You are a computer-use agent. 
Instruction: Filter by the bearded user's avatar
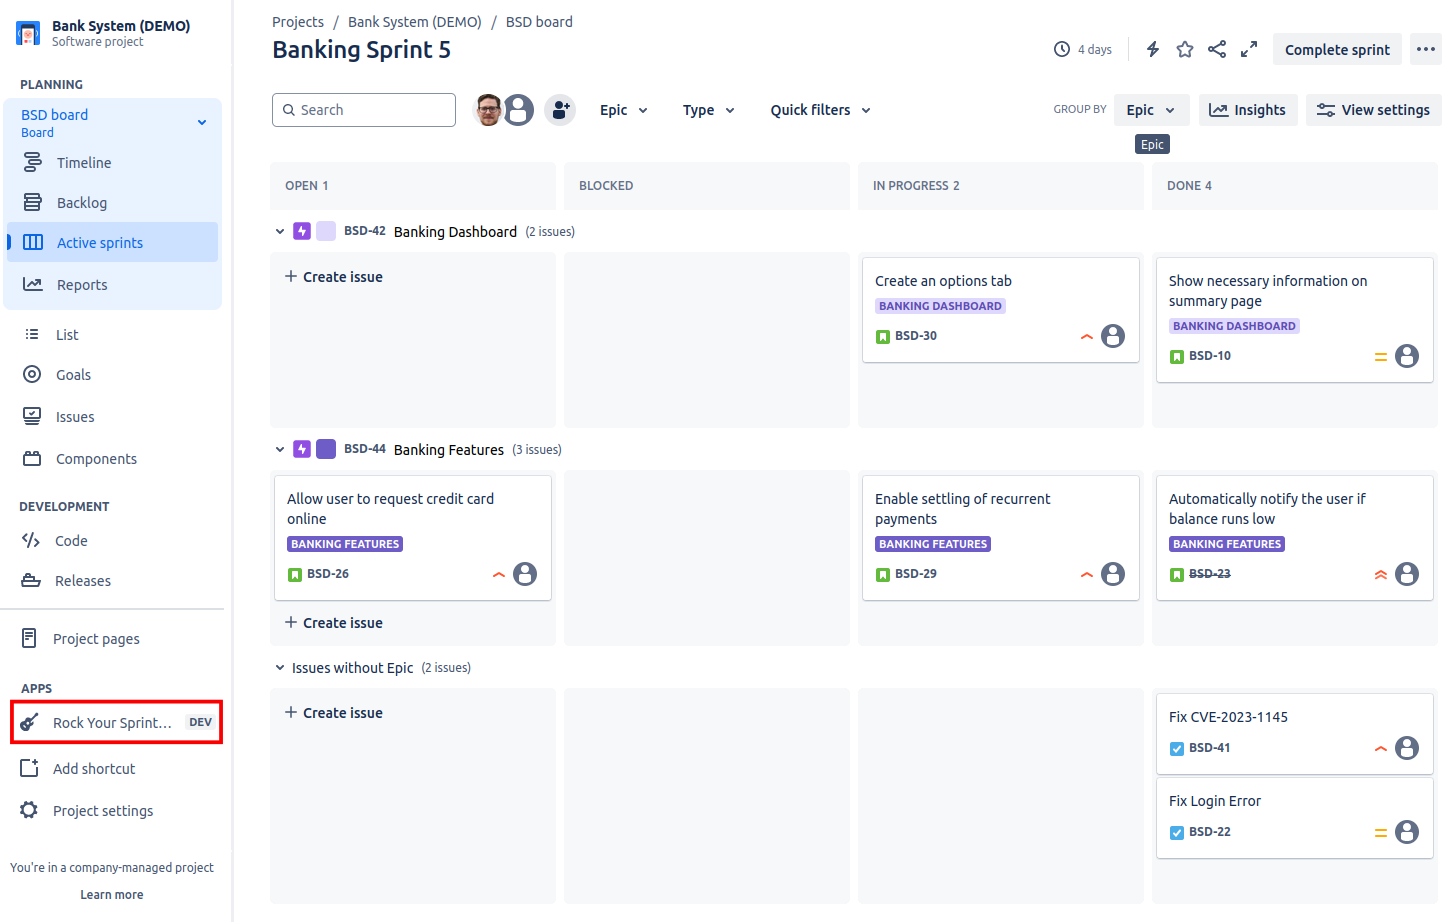[487, 110]
